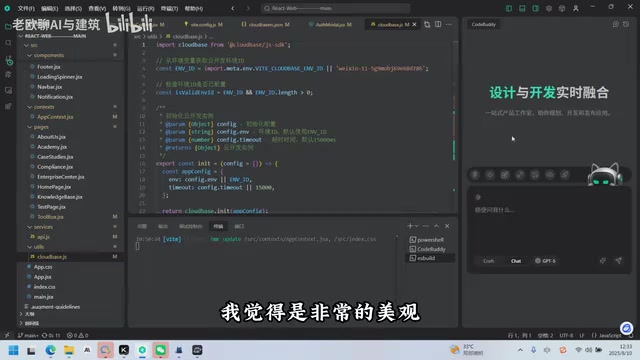The width and height of the screenshot is (640, 360).
Task: Toggle the secondary sidebar layout icon in the title bar
Action: pyautogui.click(x=536, y=8)
